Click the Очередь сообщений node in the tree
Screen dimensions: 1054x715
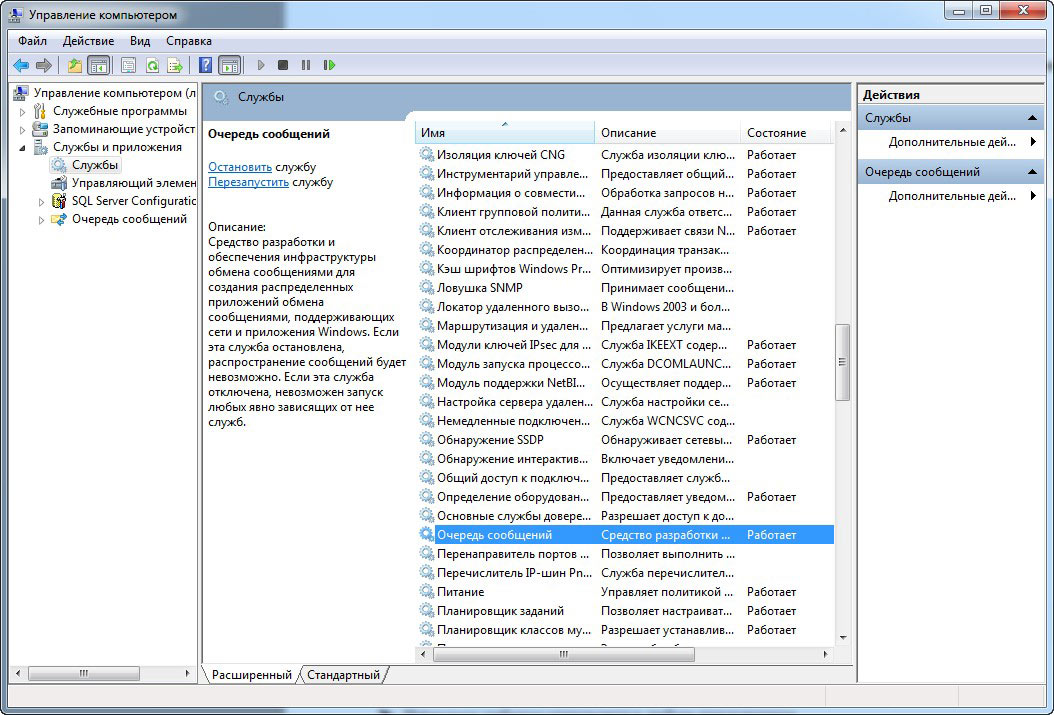pyautogui.click(x=129, y=219)
